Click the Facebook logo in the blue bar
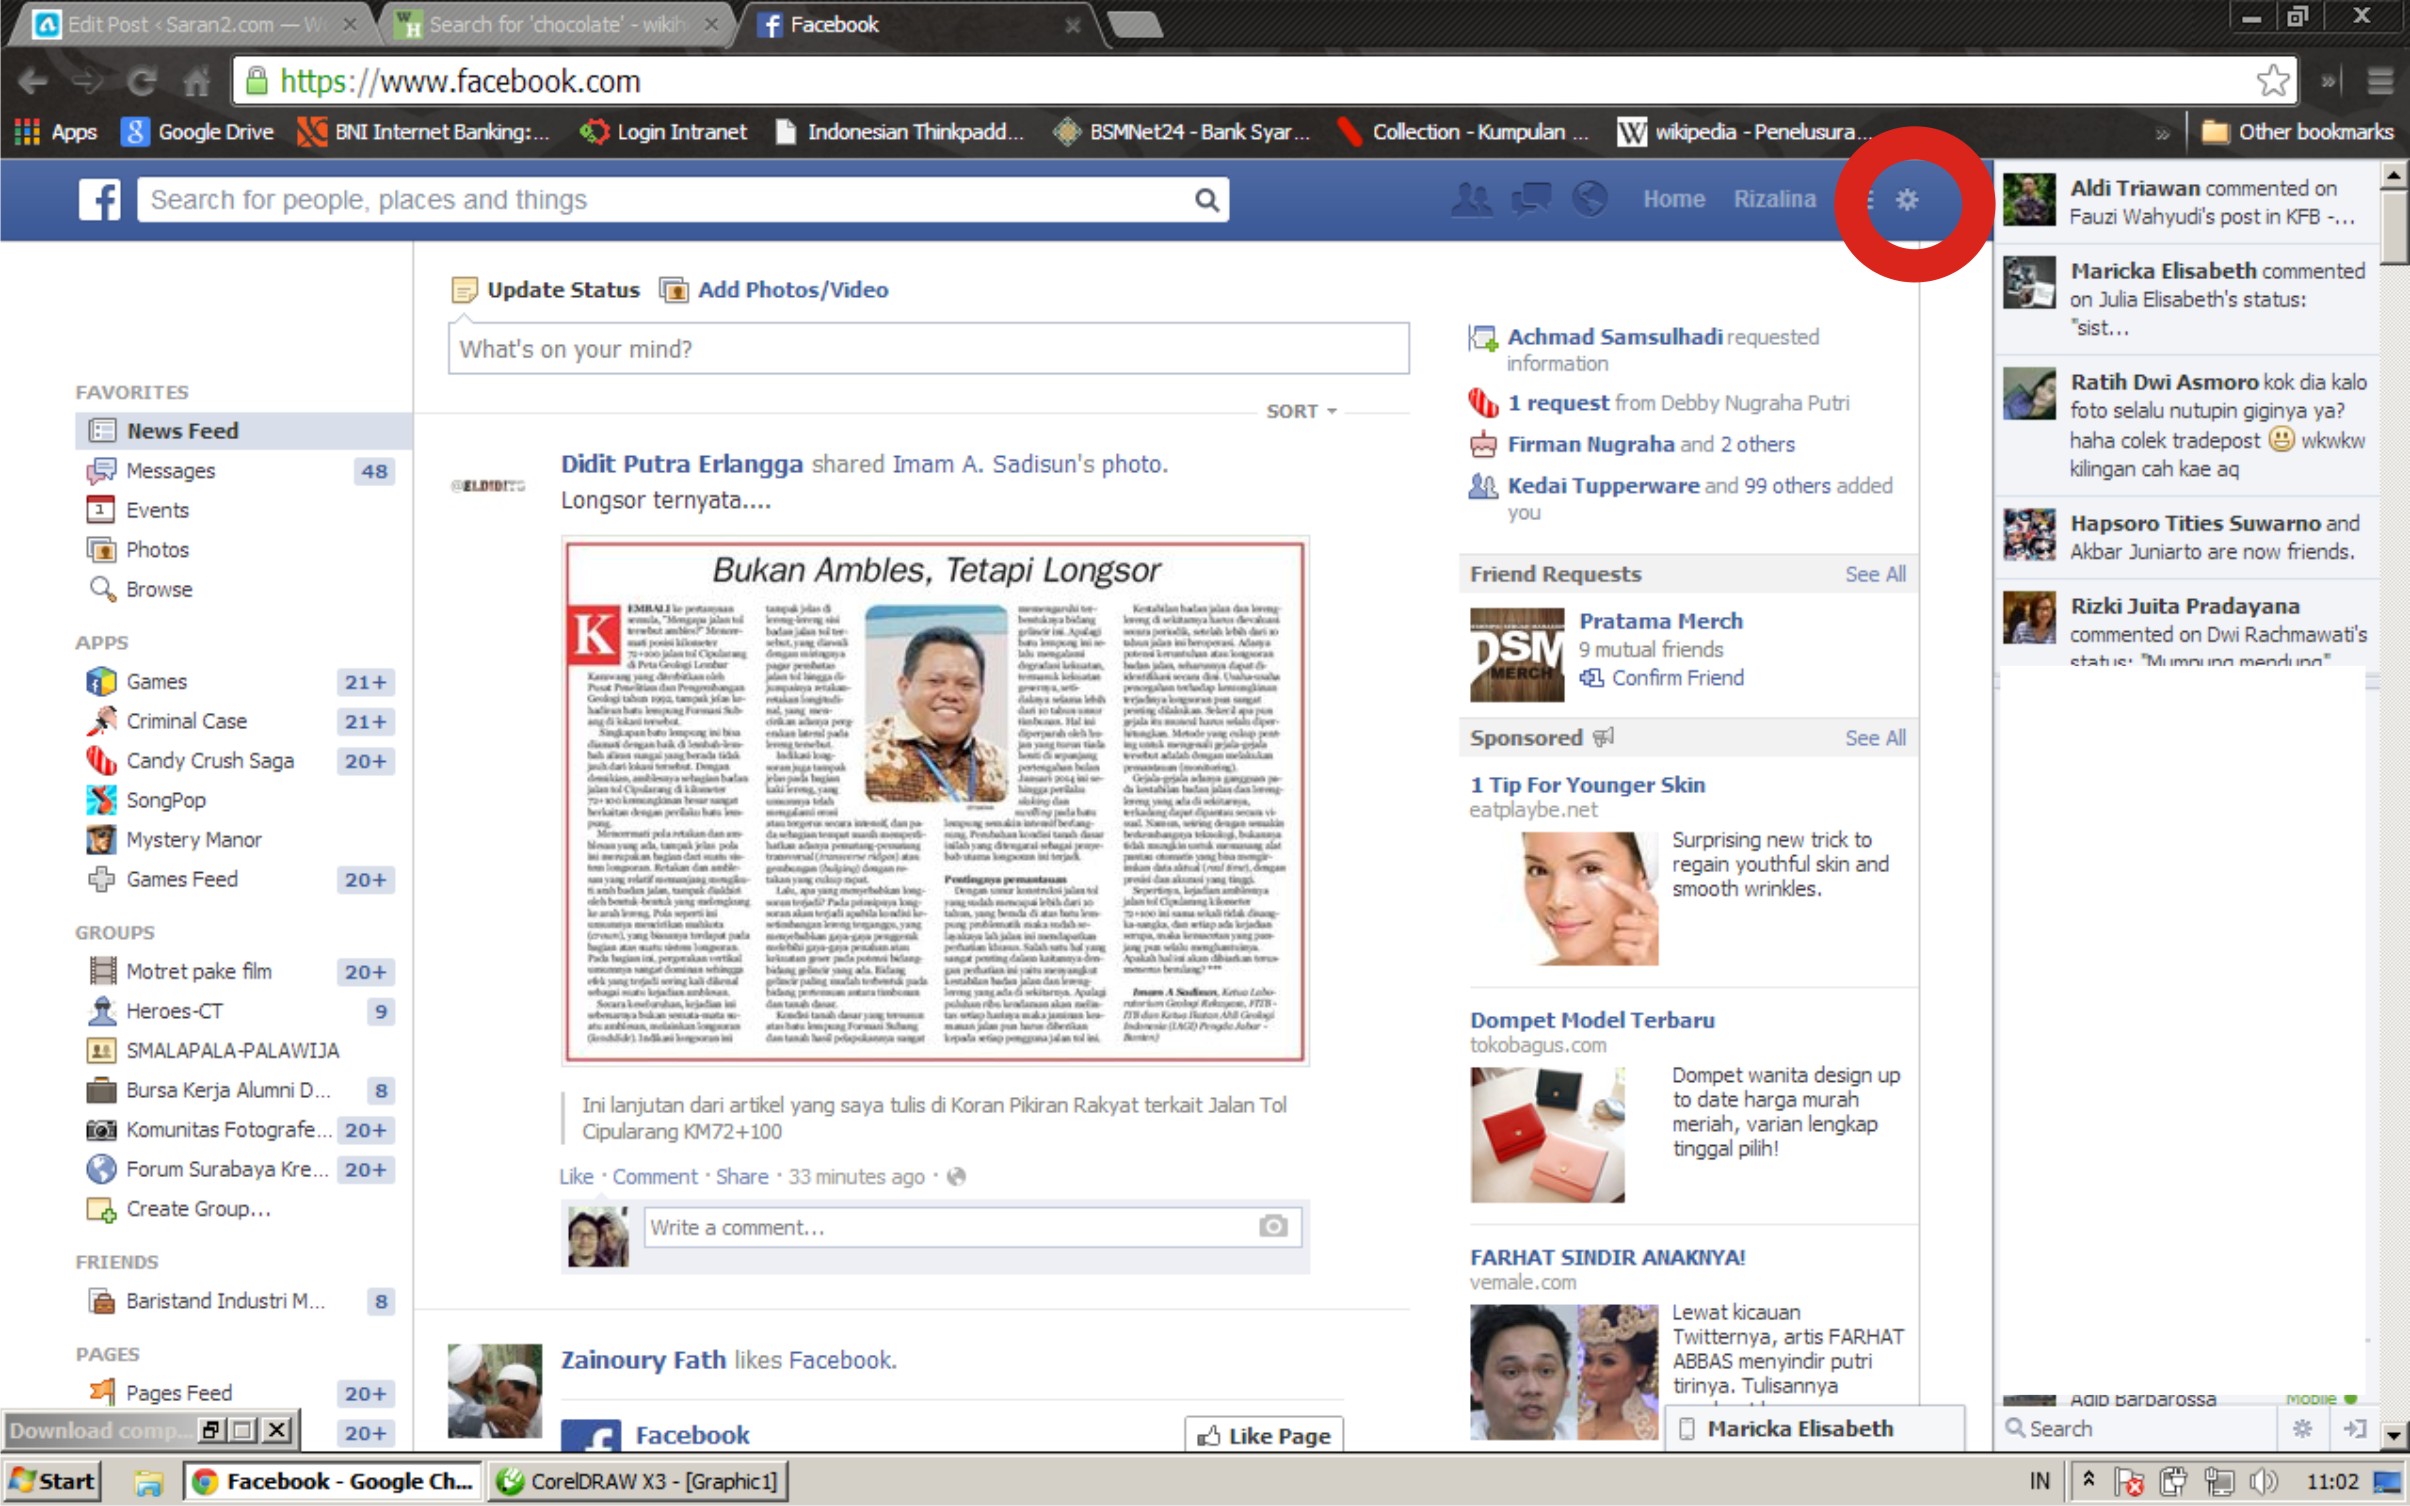2410x1506 pixels. [100, 199]
